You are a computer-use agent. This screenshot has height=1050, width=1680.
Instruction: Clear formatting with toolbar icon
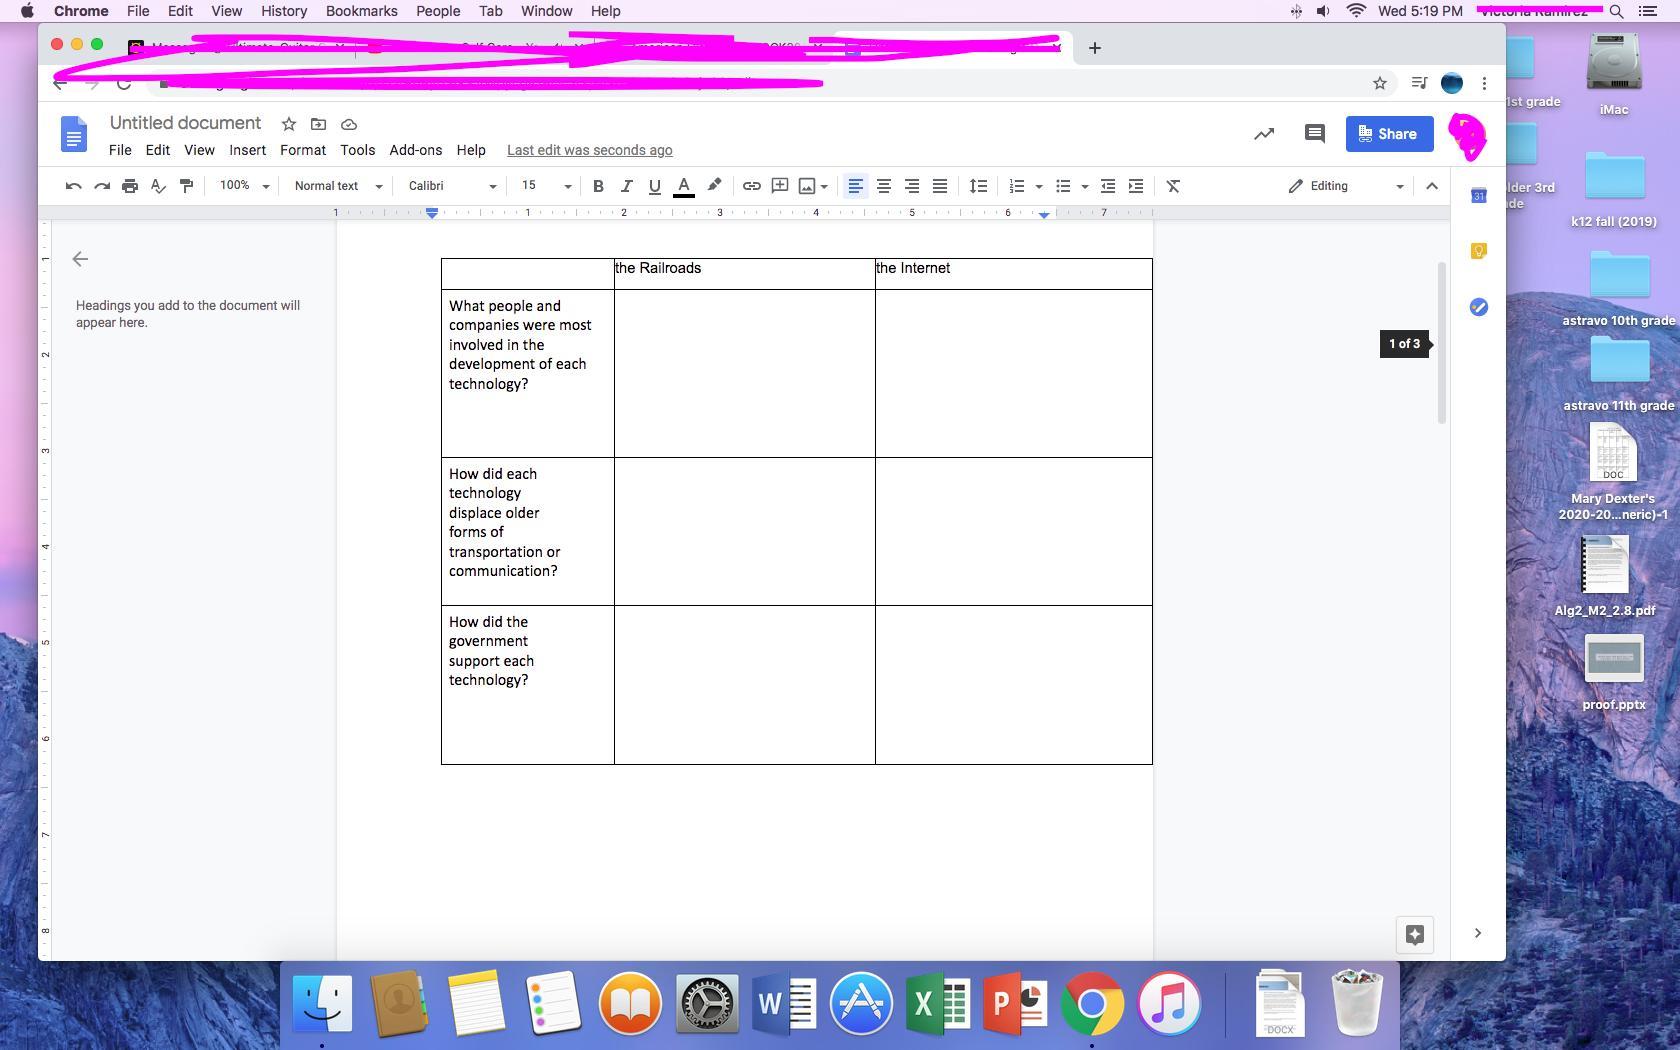click(1174, 186)
